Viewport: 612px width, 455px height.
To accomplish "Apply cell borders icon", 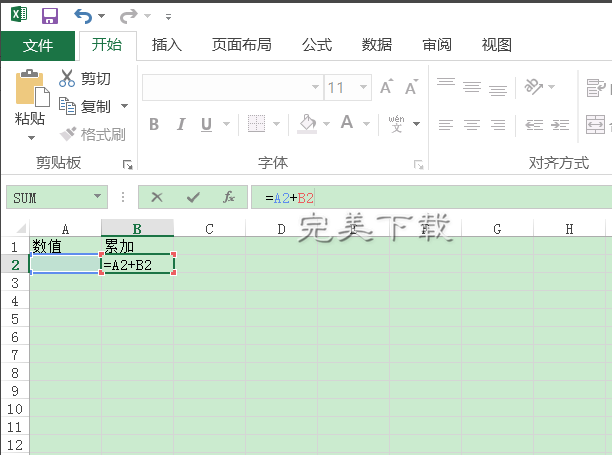I will (256, 124).
